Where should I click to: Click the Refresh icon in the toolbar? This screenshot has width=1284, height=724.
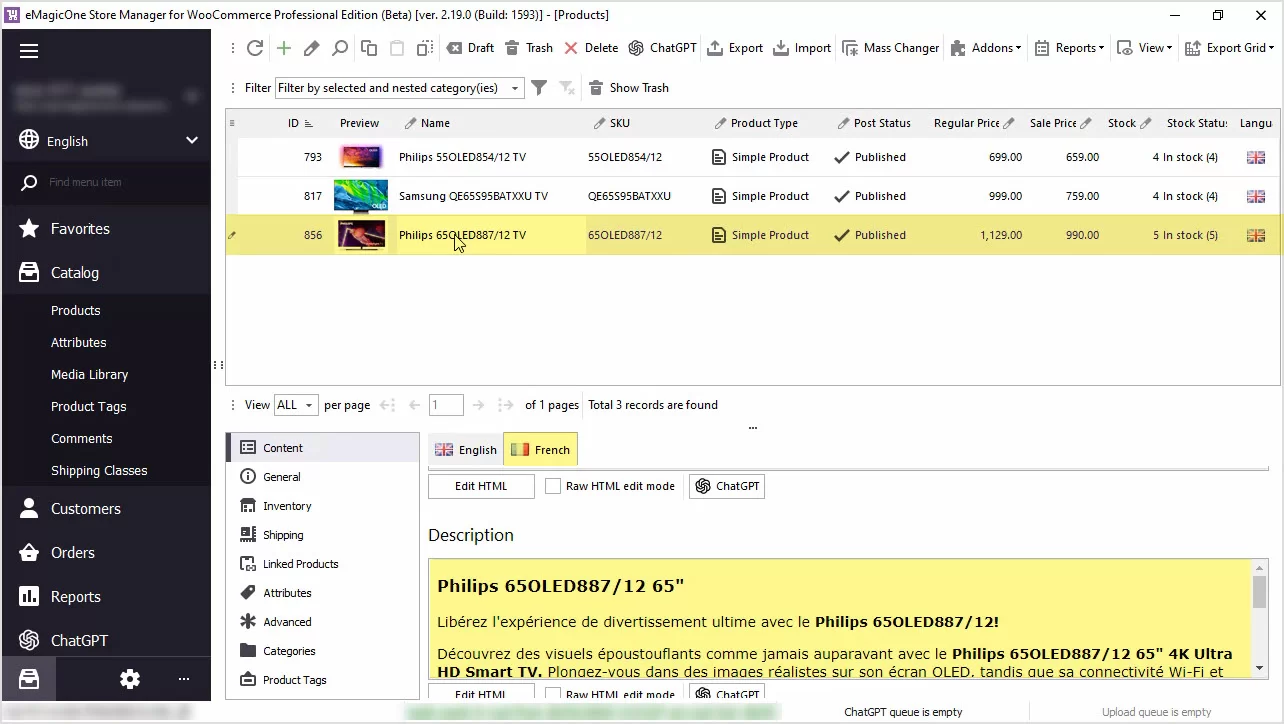click(255, 48)
